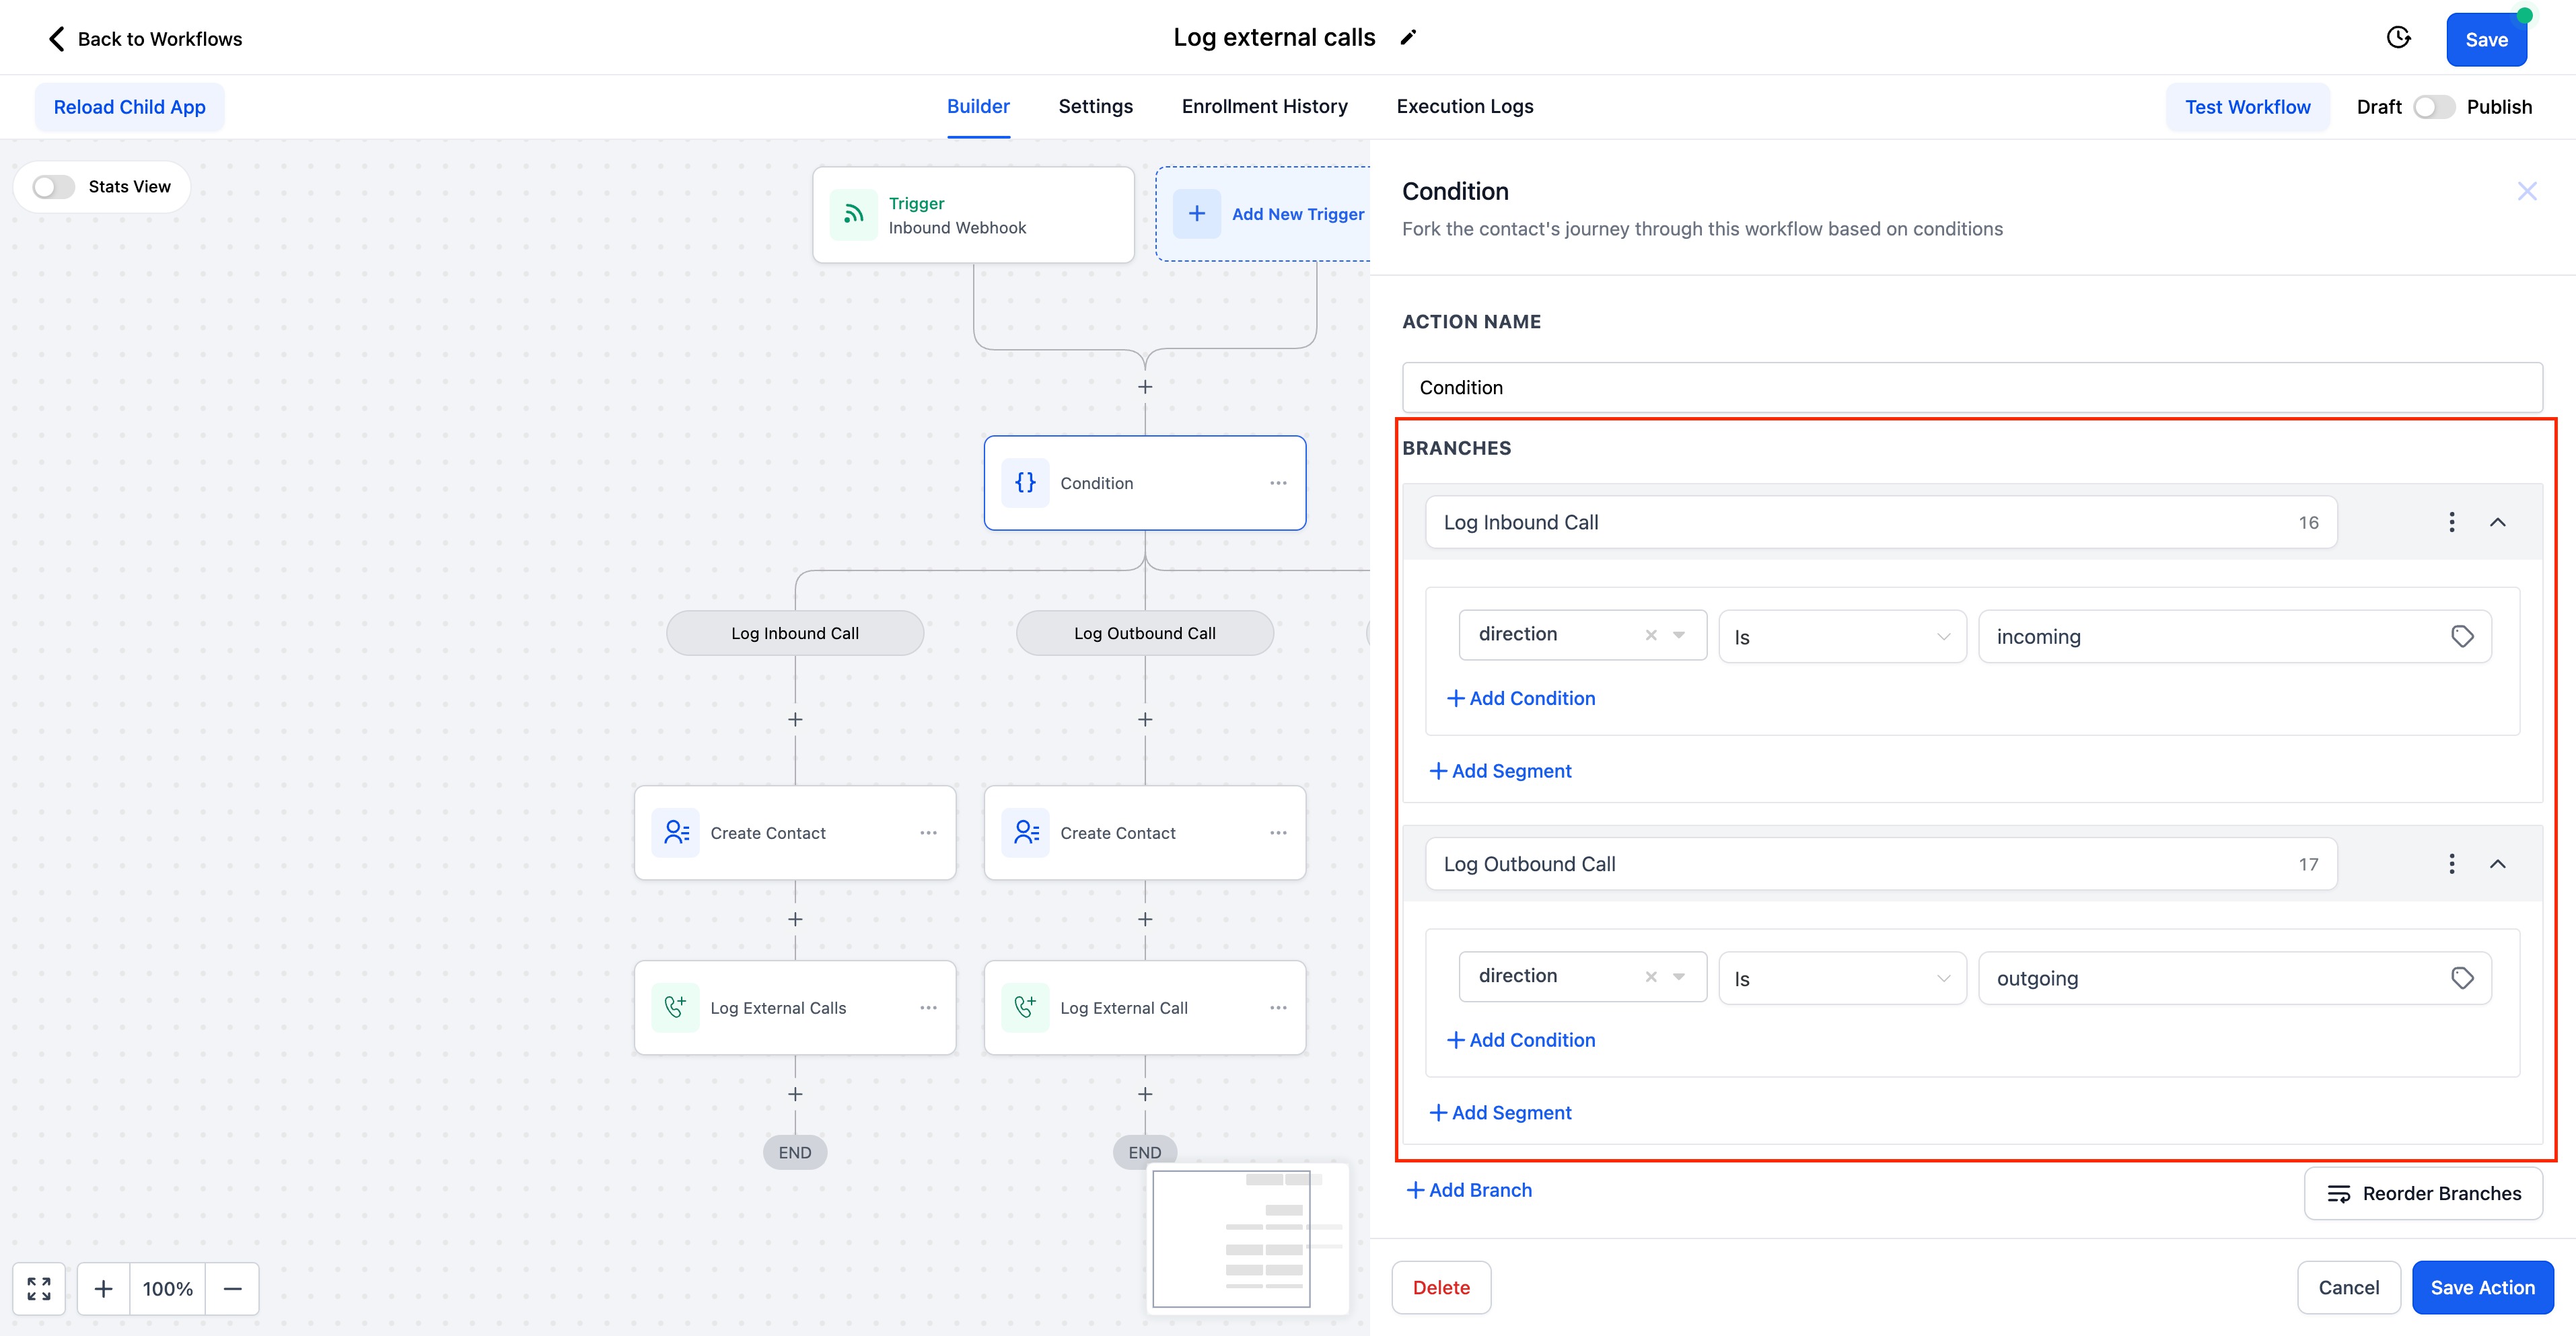Zoom in with the plus icon
Image resolution: width=2576 pixels, height=1336 pixels.
(x=103, y=1288)
